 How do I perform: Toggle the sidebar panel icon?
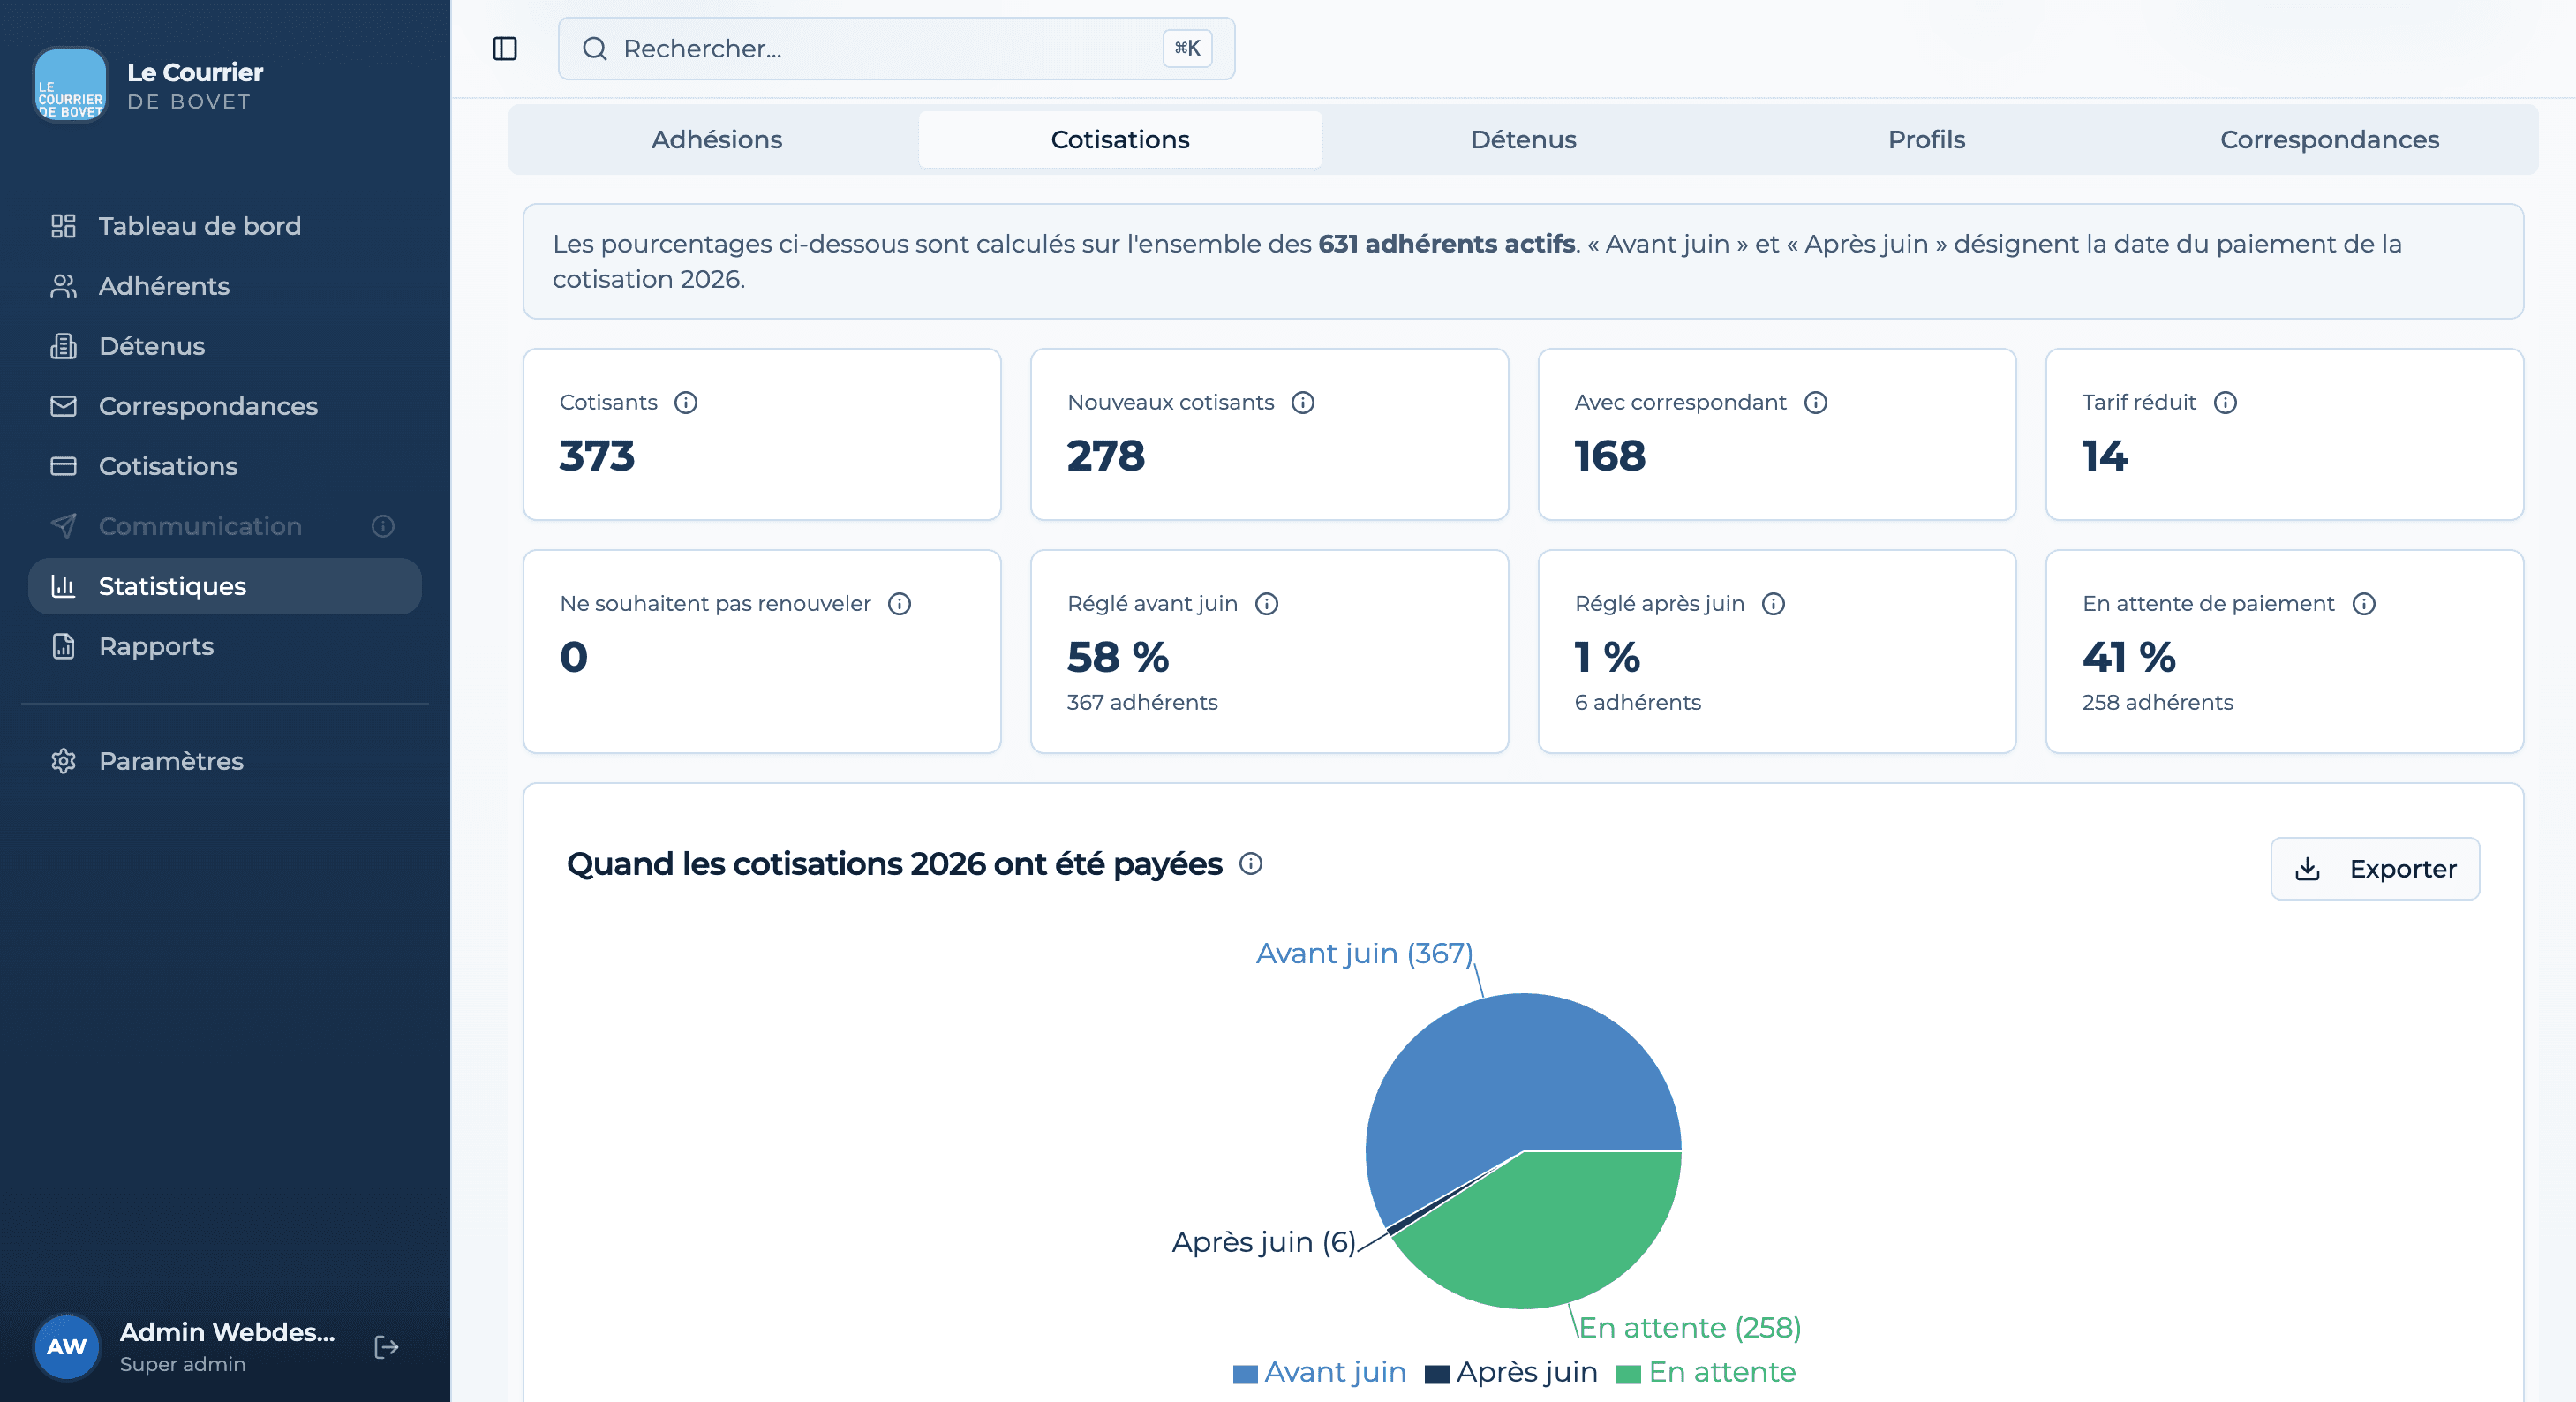click(x=505, y=48)
